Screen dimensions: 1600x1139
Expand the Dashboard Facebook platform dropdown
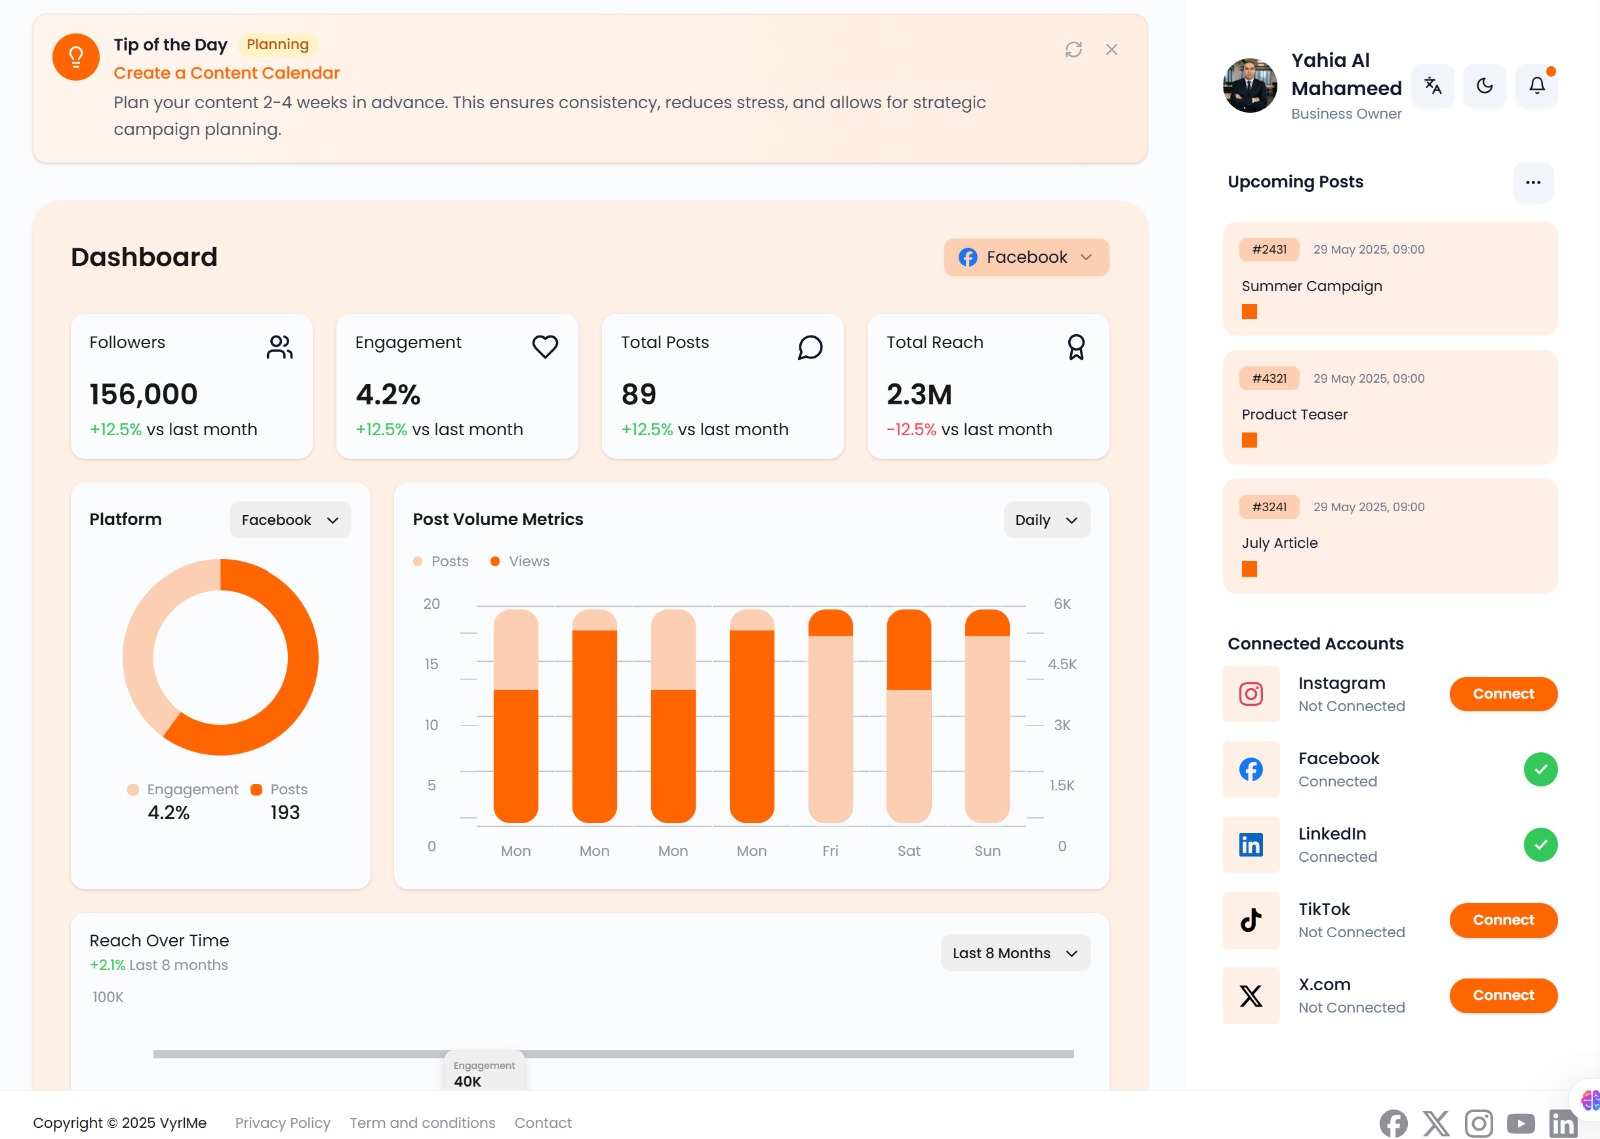[x=1026, y=257]
